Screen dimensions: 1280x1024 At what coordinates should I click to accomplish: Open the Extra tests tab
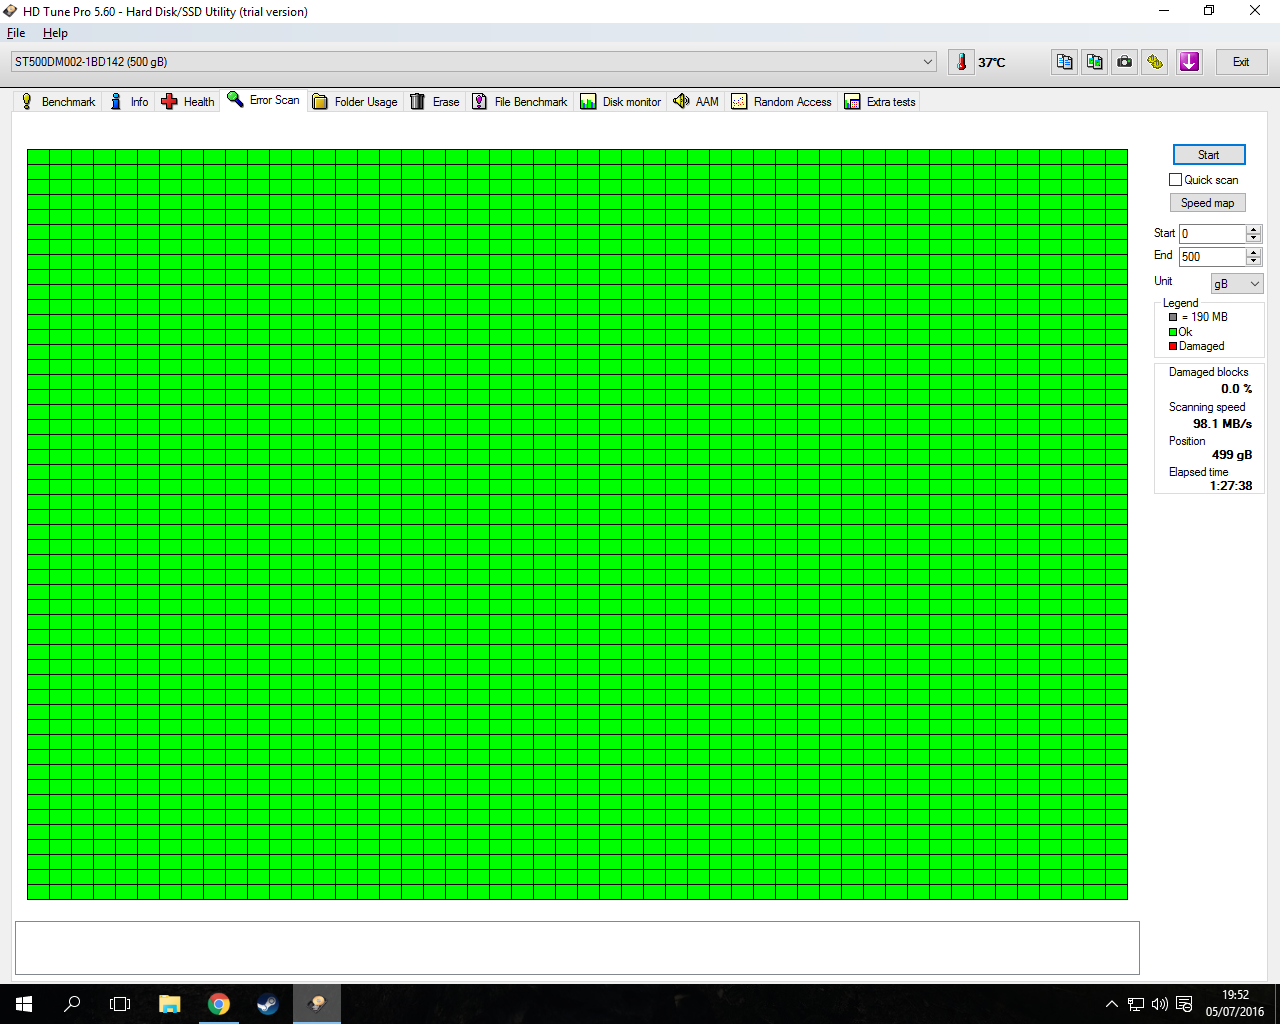[880, 102]
